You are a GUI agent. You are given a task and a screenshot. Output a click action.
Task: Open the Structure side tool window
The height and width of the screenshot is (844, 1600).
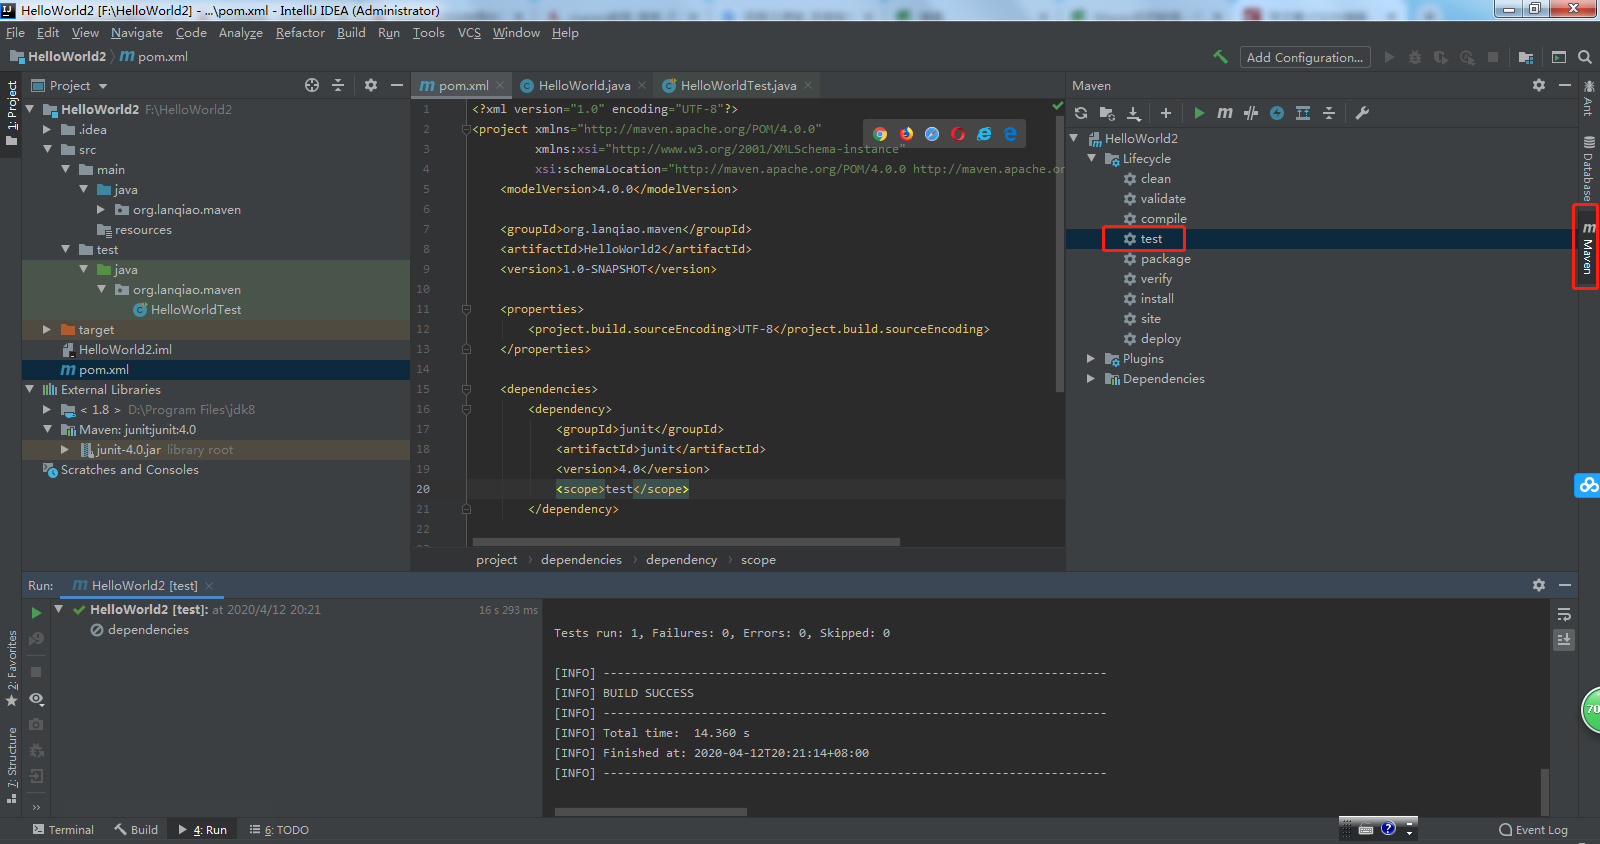12,766
